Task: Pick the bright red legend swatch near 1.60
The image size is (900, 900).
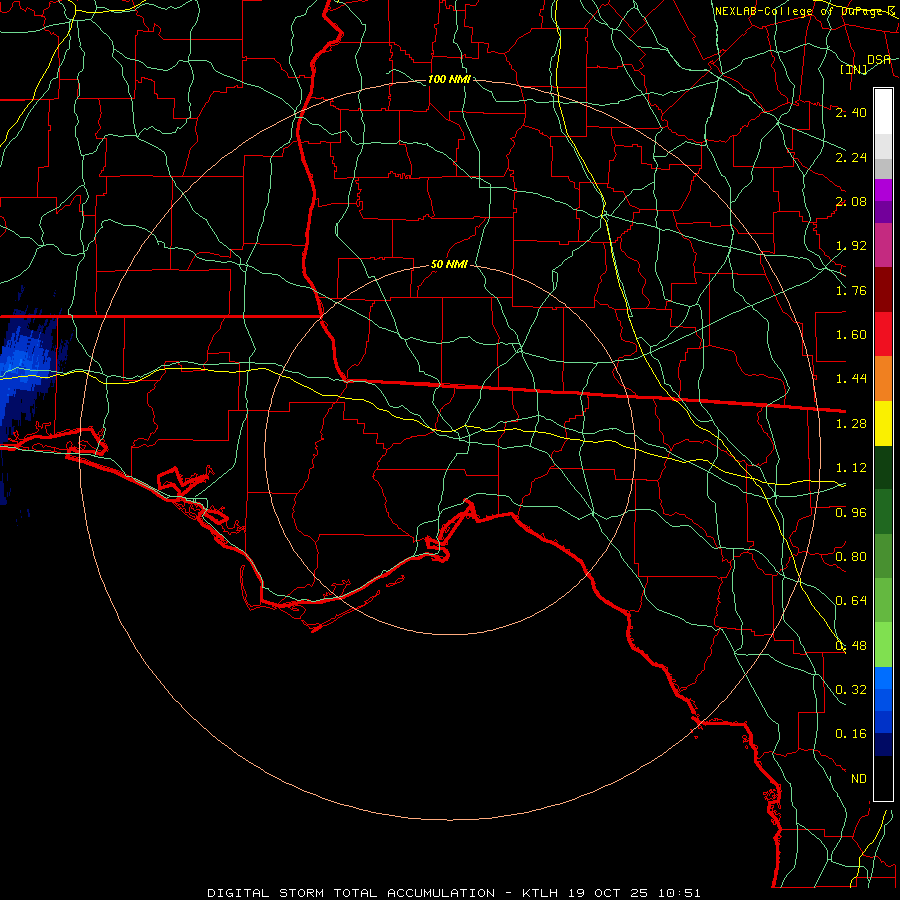Action: point(883,335)
